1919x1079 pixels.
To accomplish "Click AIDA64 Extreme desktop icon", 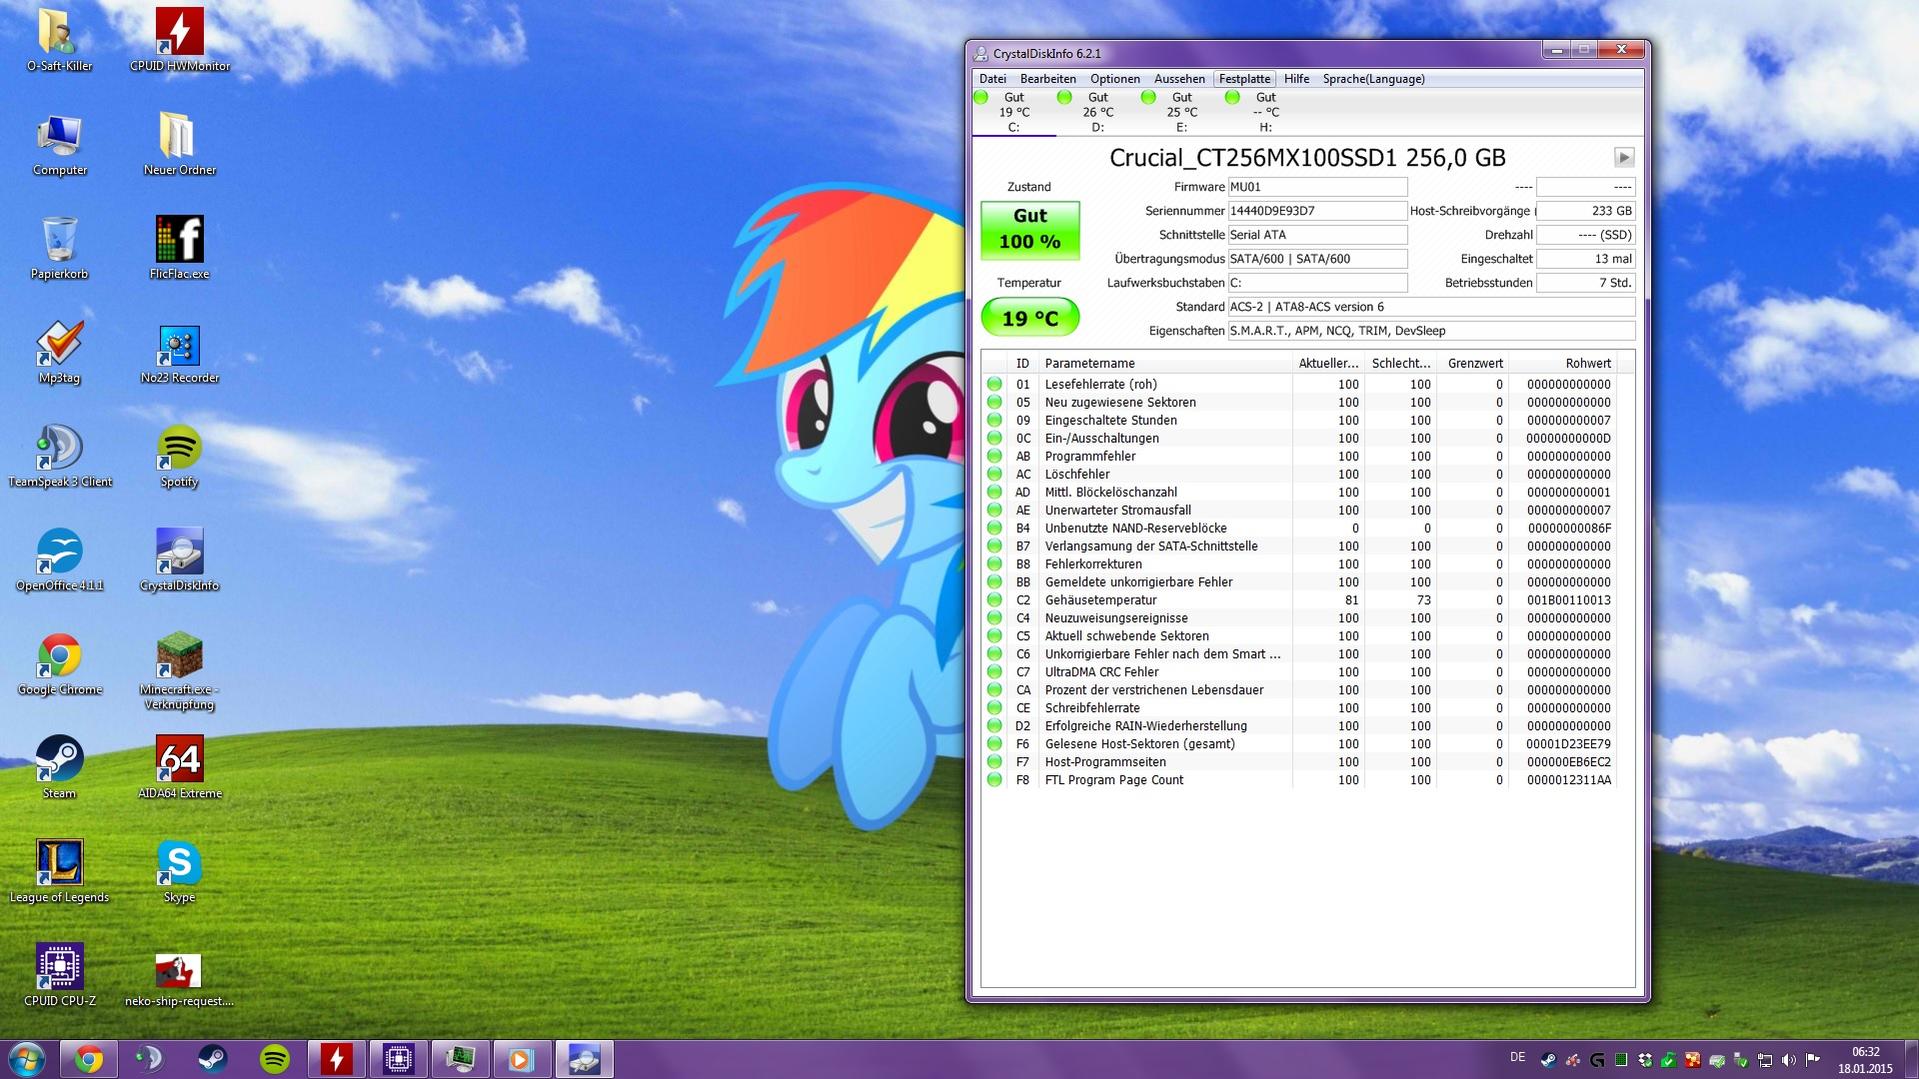I will (179, 768).
